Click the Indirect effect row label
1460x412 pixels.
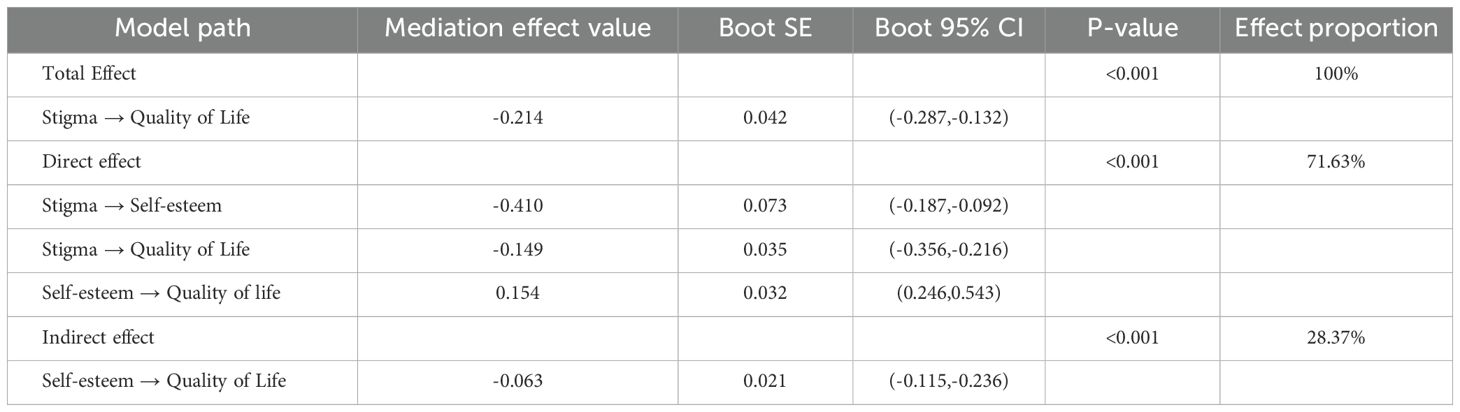click(98, 337)
